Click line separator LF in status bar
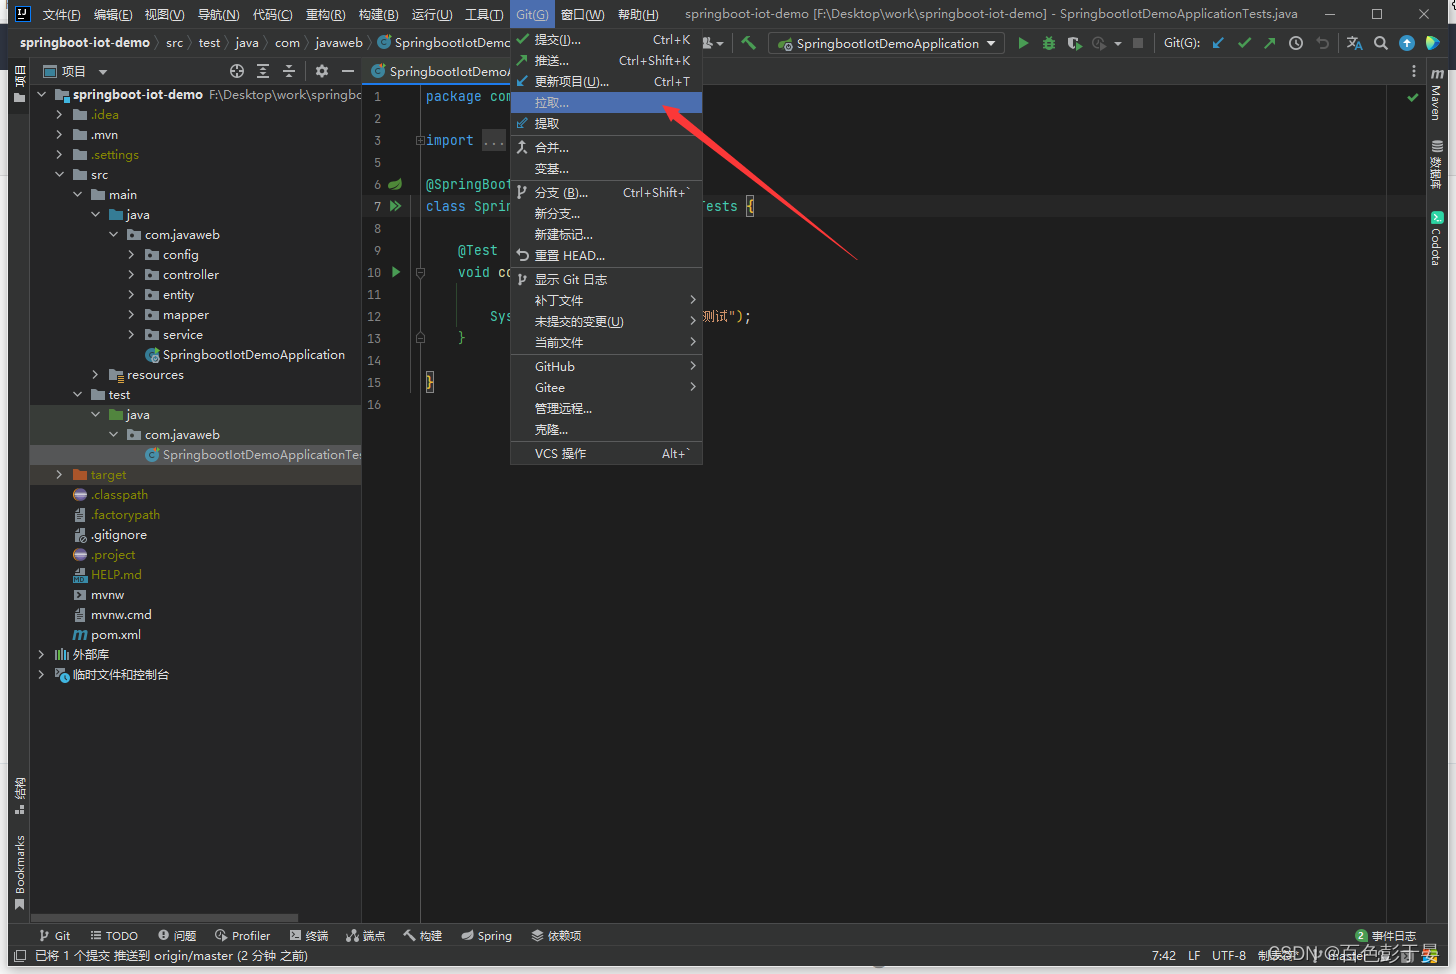 click(x=1194, y=956)
